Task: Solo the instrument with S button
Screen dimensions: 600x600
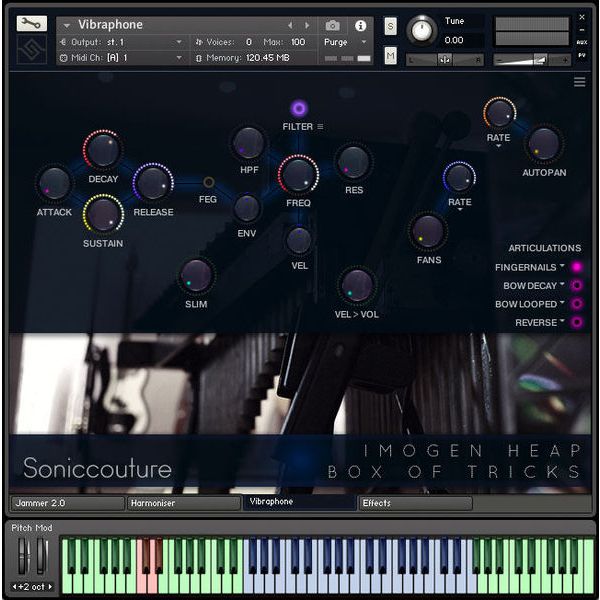Action: pos(390,26)
